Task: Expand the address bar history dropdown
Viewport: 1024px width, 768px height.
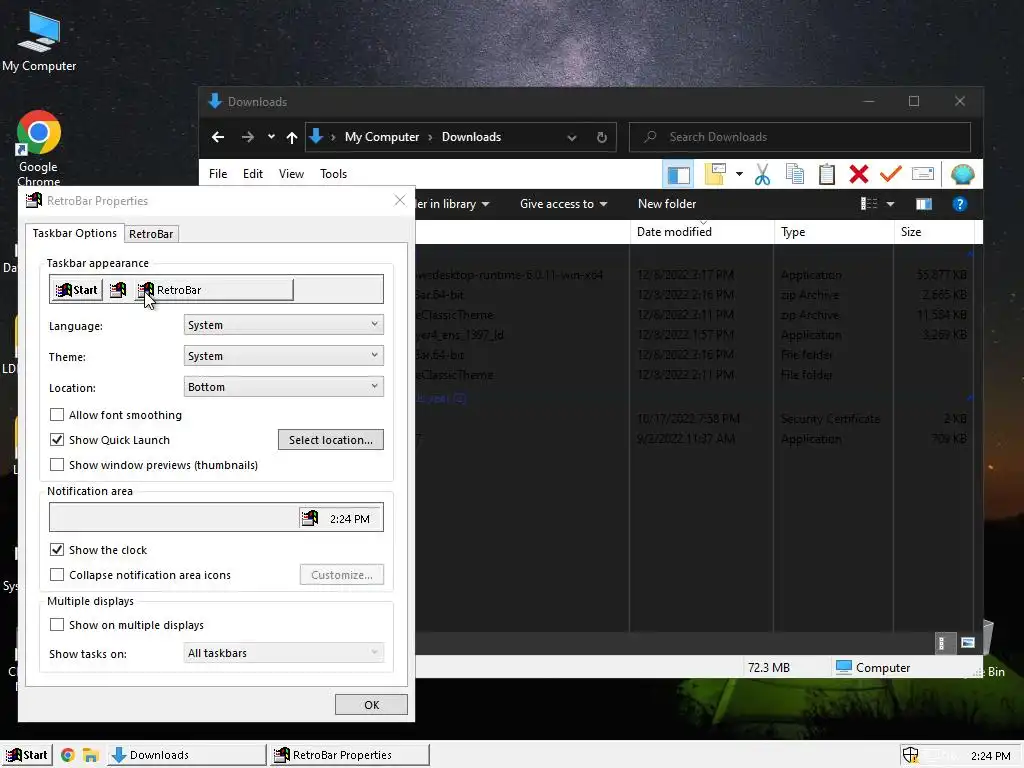Action: click(x=571, y=138)
